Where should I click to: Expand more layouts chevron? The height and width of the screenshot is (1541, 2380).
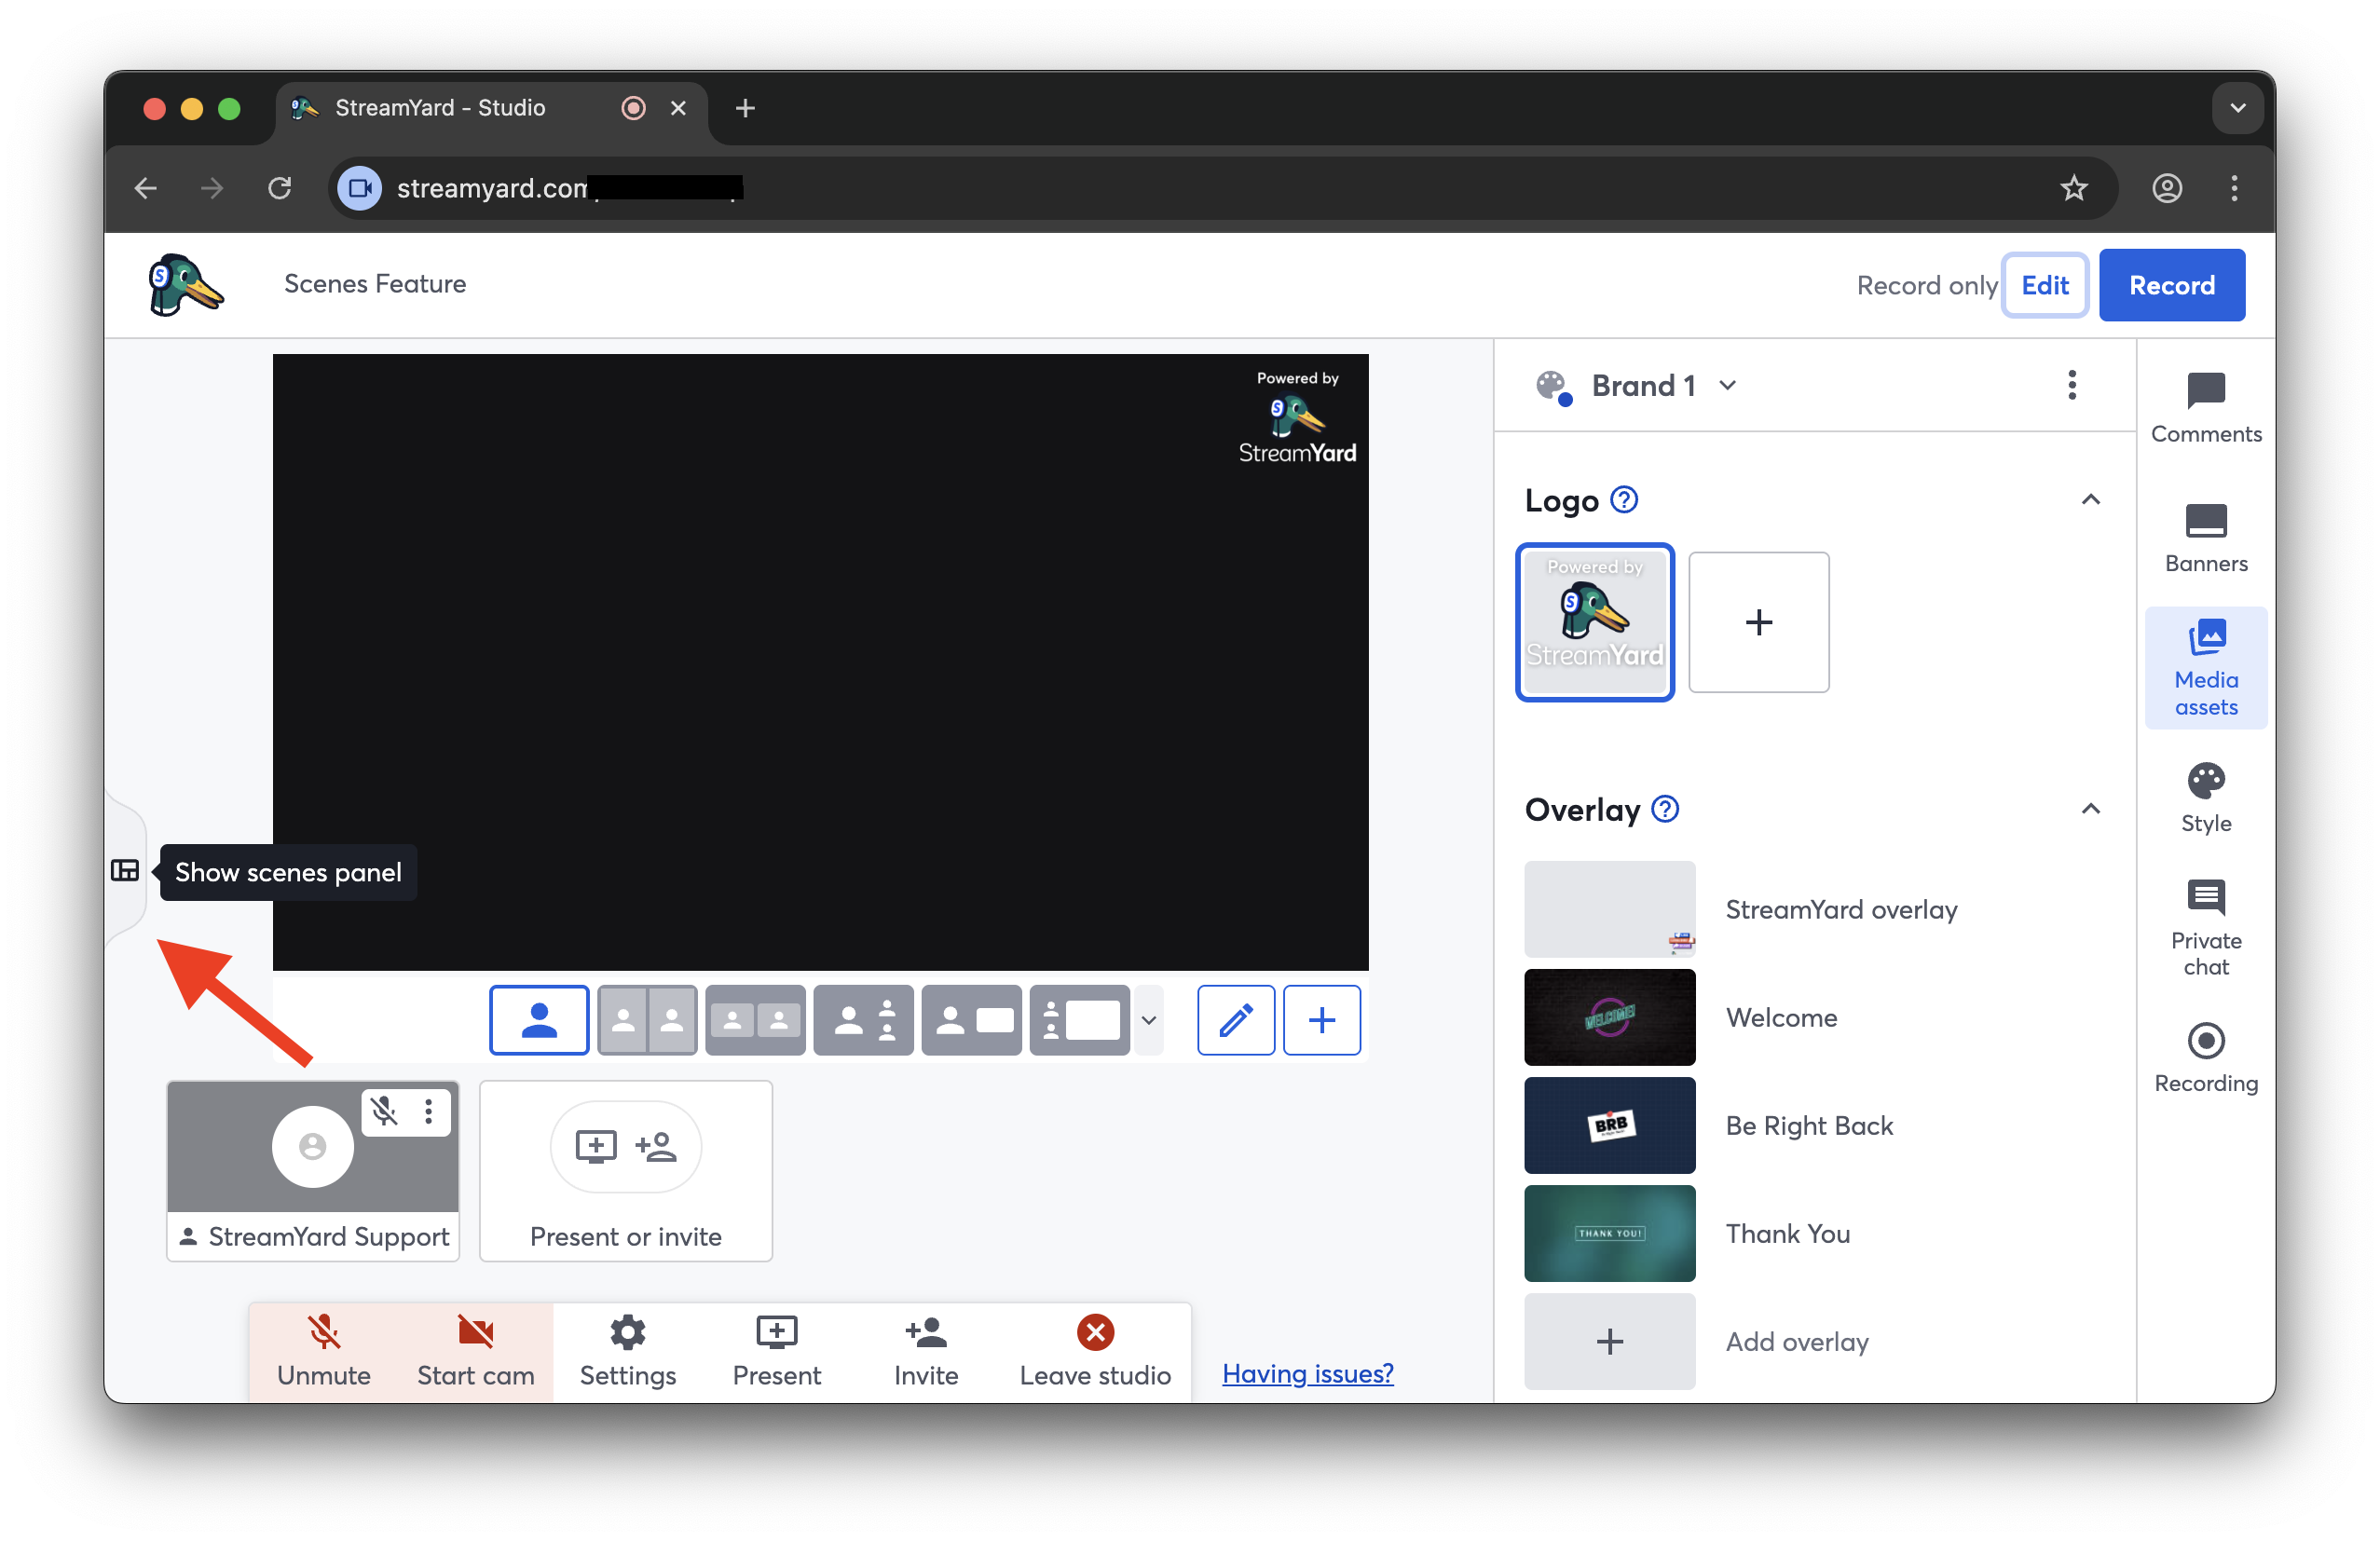pyautogui.click(x=1149, y=1020)
